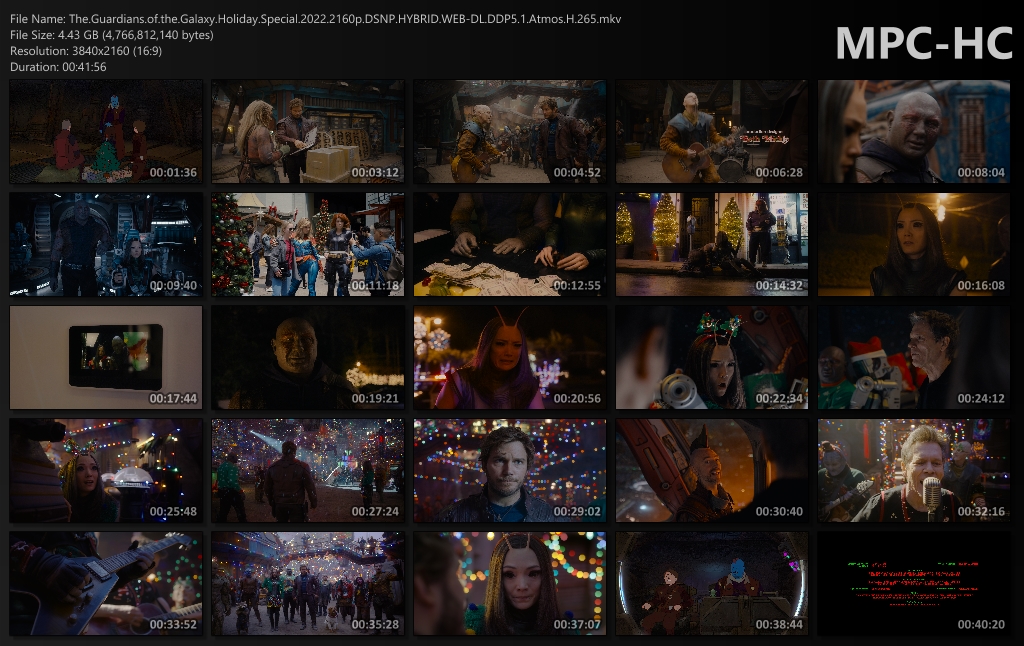Select the thumbnail stamped 00:04:52
Screen dimensions: 1024x646
(x=510, y=131)
